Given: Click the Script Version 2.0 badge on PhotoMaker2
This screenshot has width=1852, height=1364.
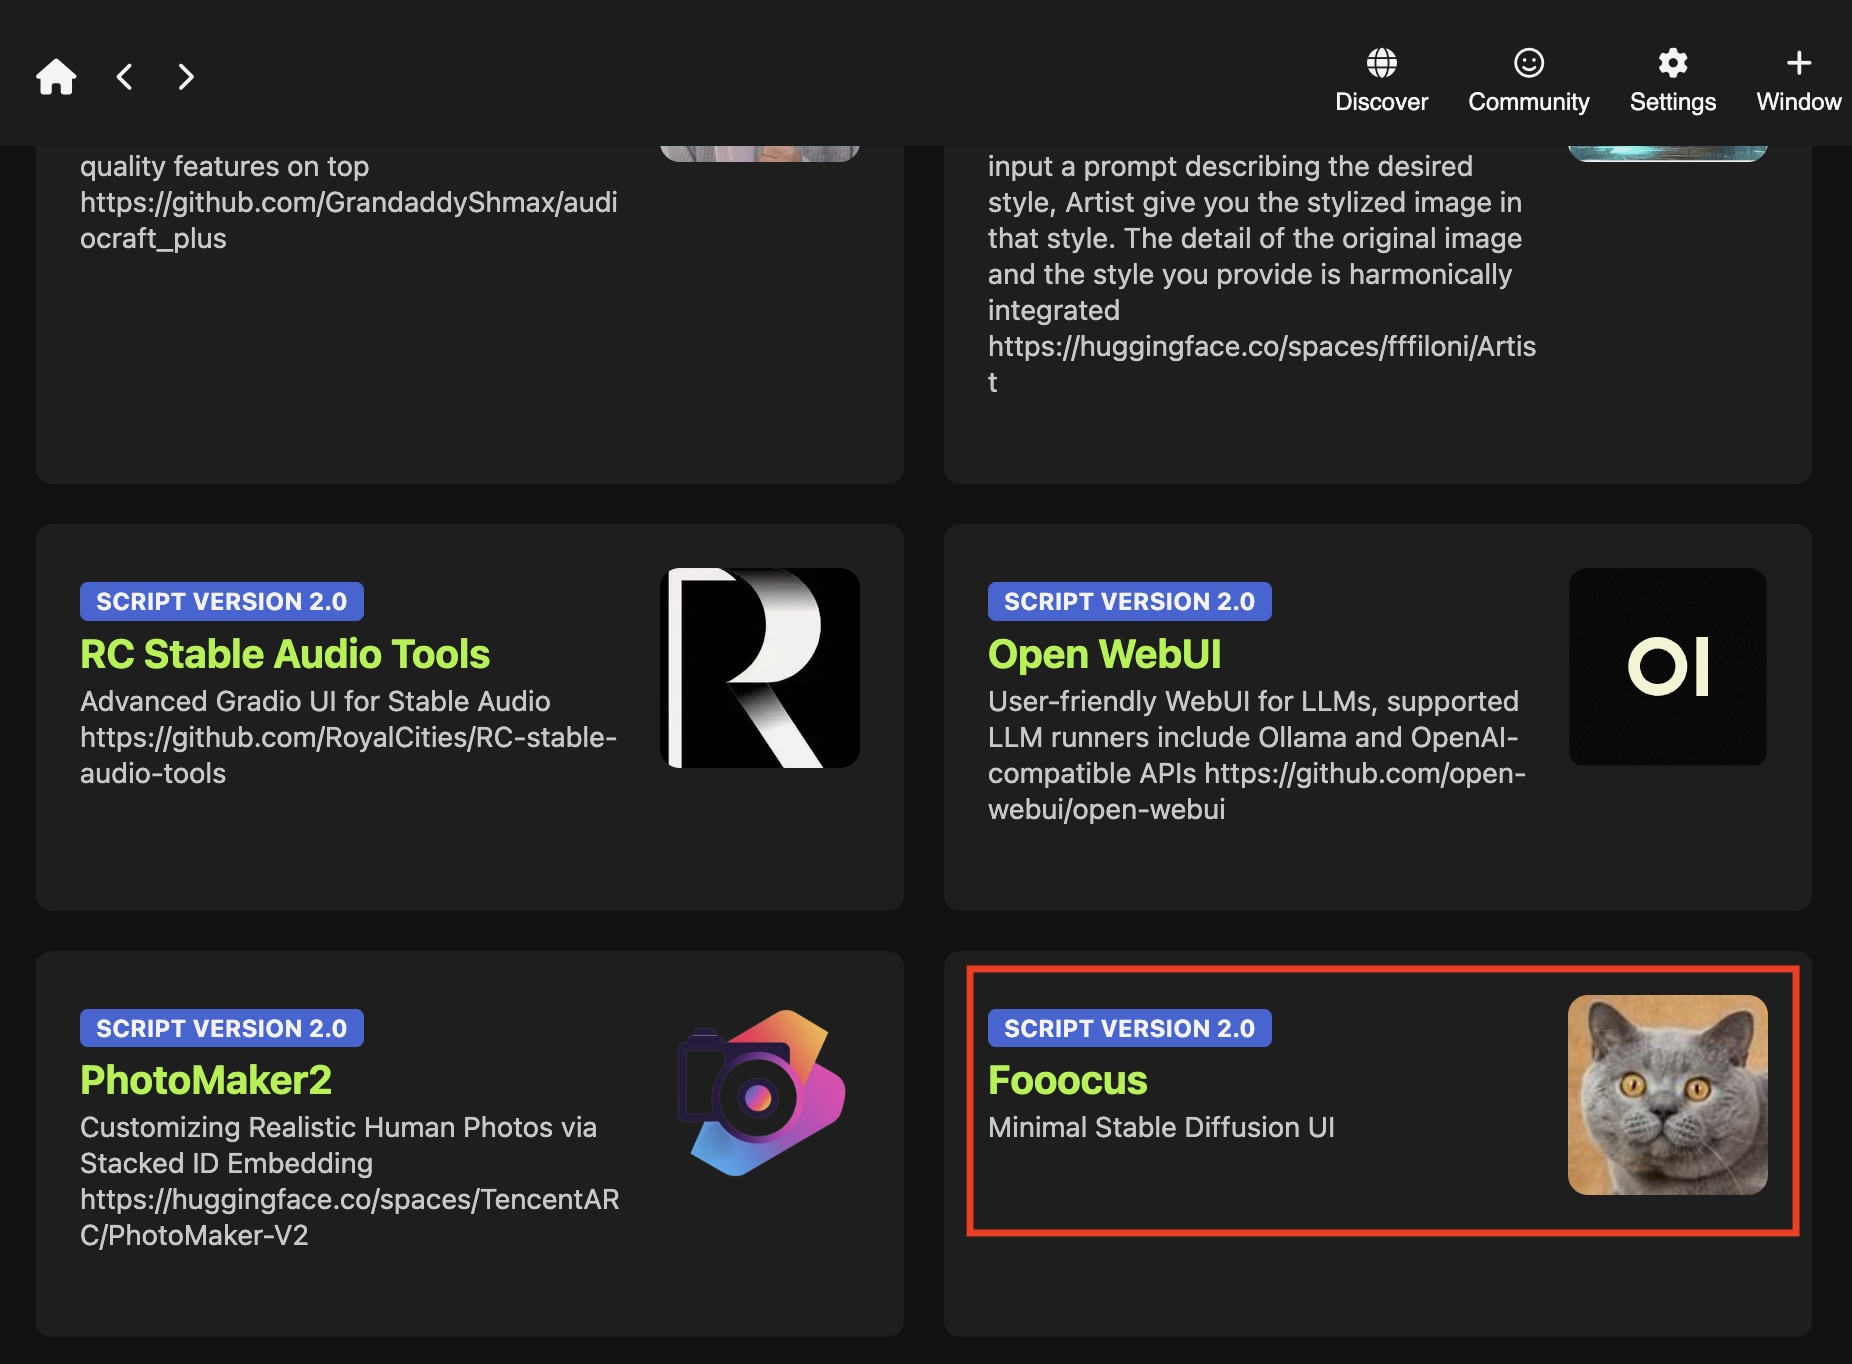Looking at the screenshot, I should (x=222, y=1028).
